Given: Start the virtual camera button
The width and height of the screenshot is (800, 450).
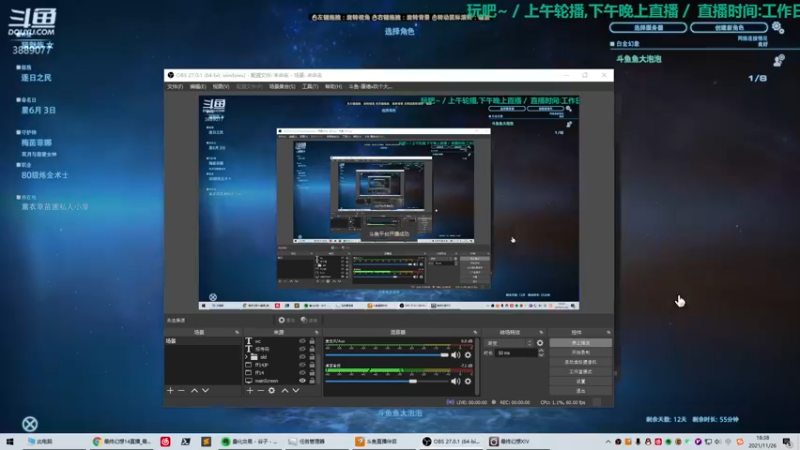Looking at the screenshot, I should click(x=581, y=362).
